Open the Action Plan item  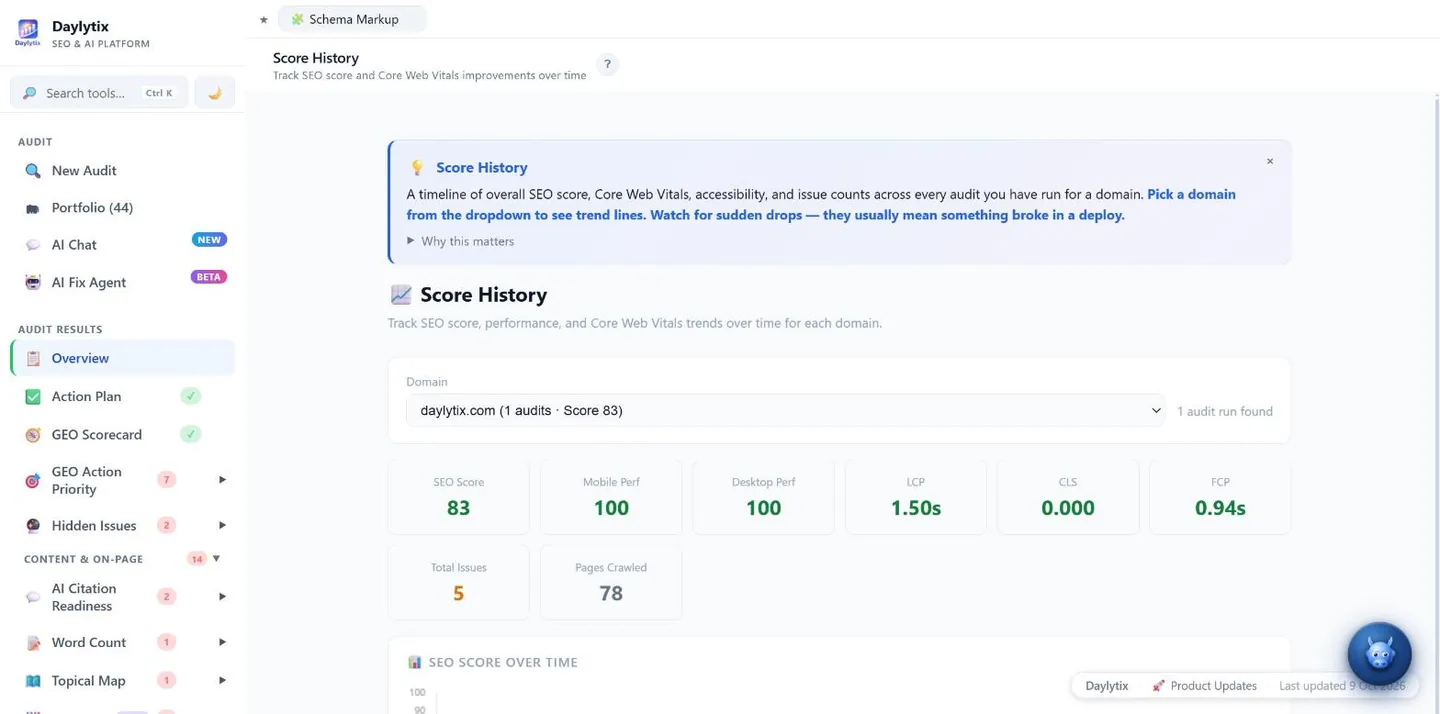(122, 397)
